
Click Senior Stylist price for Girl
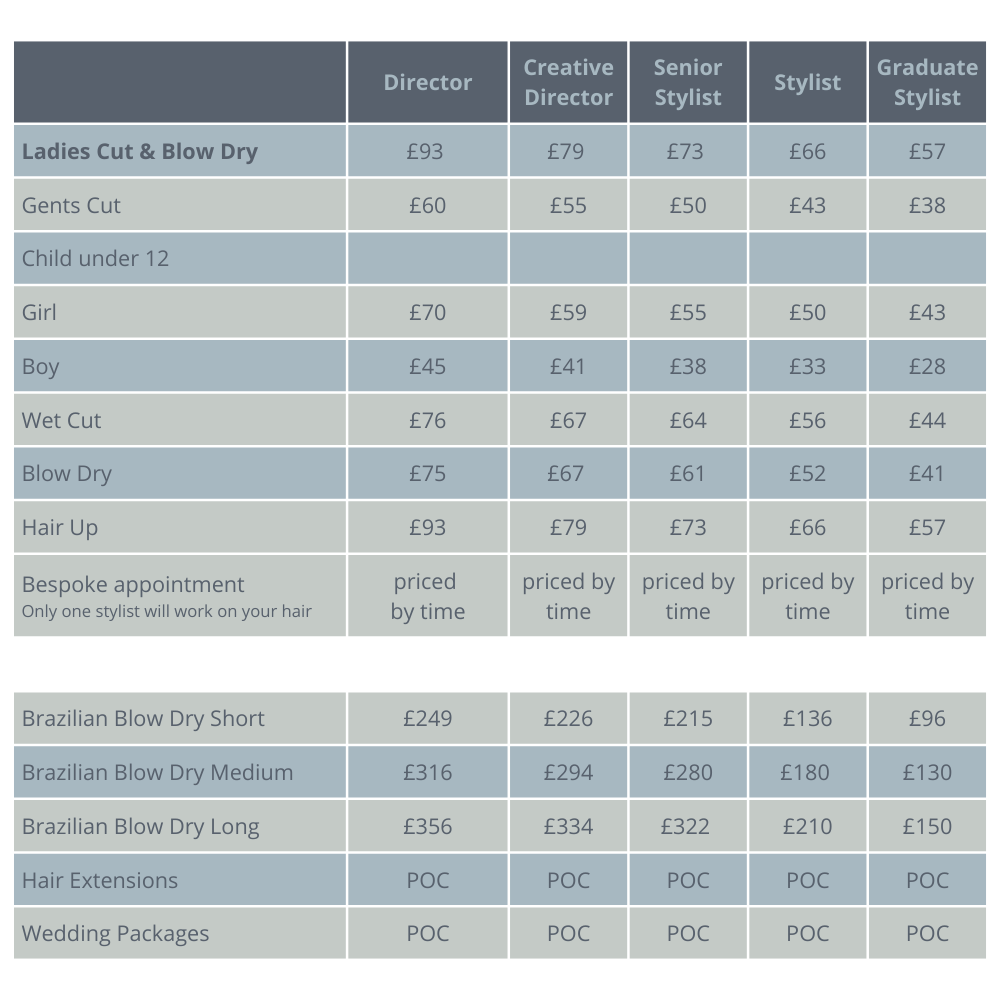pyautogui.click(x=688, y=313)
